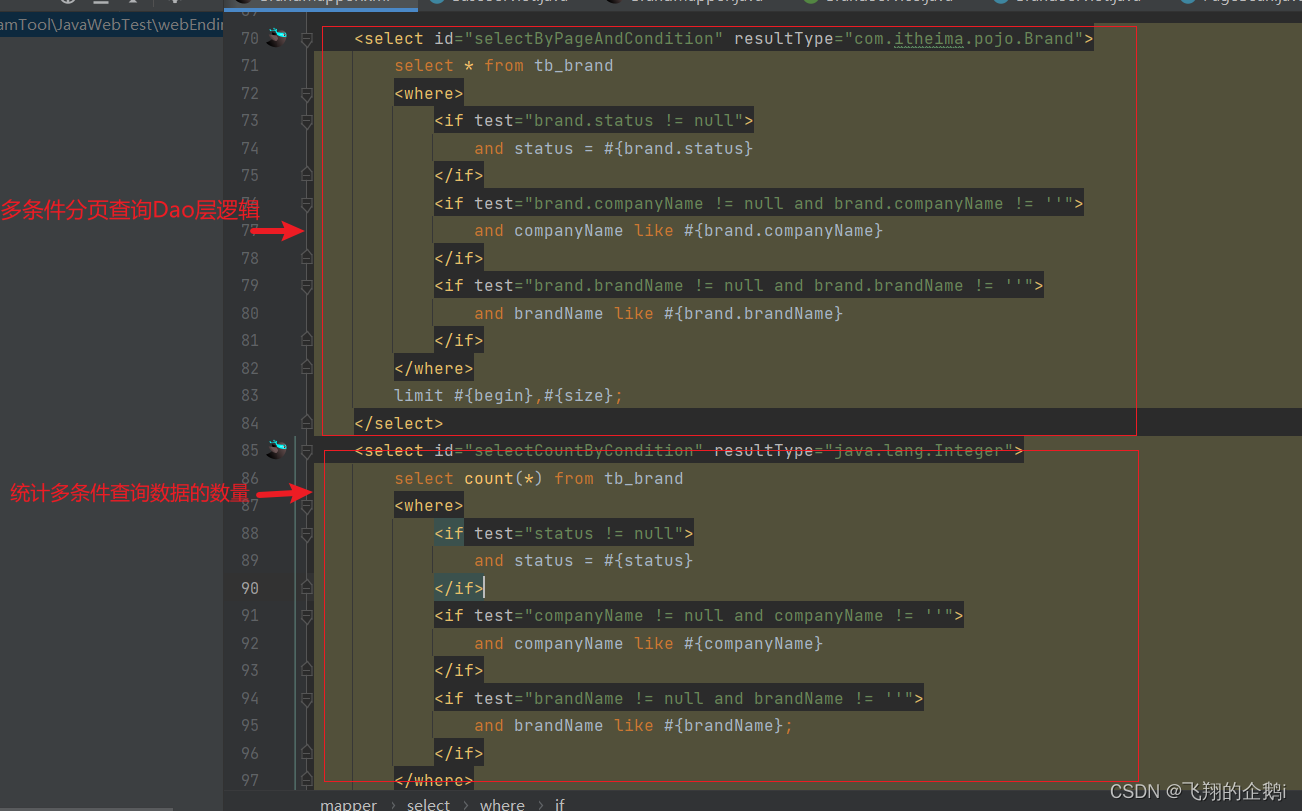Fold the brand.brandName if block at line 79

coord(307,286)
